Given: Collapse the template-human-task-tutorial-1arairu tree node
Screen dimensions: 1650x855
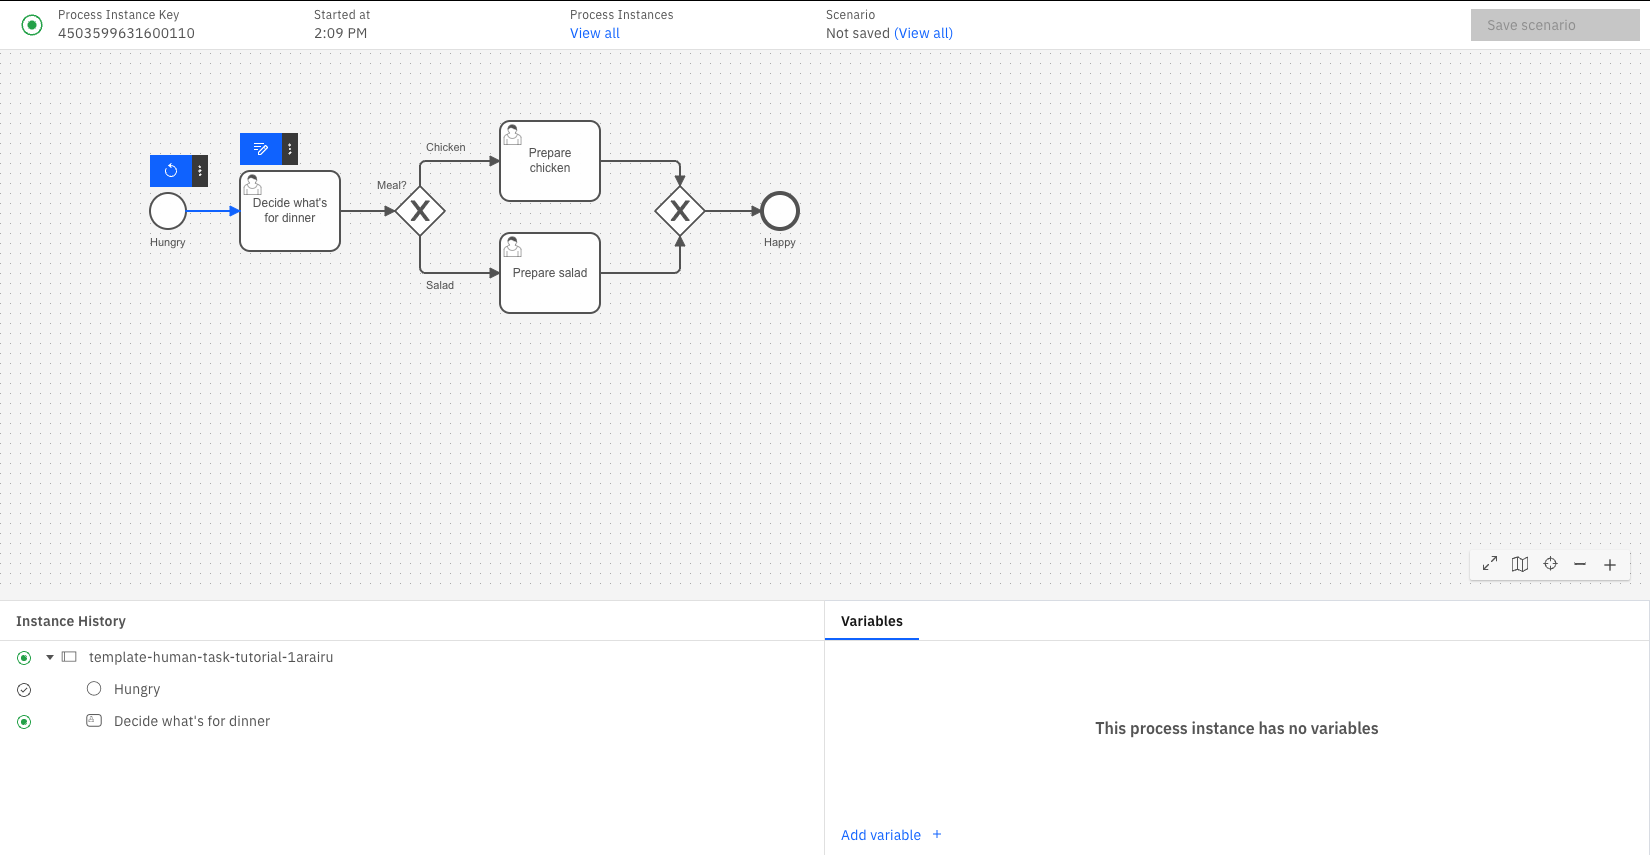Looking at the screenshot, I should click(x=50, y=657).
